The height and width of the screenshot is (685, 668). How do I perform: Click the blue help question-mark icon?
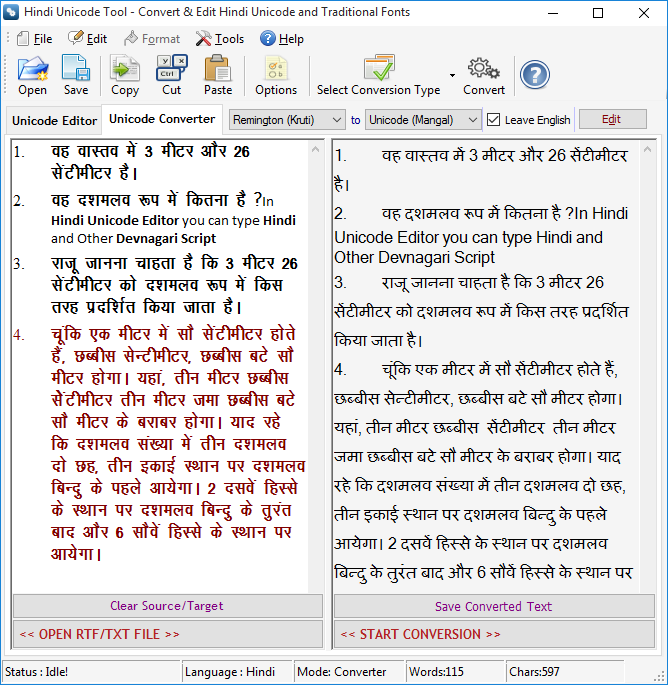[x=534, y=75]
